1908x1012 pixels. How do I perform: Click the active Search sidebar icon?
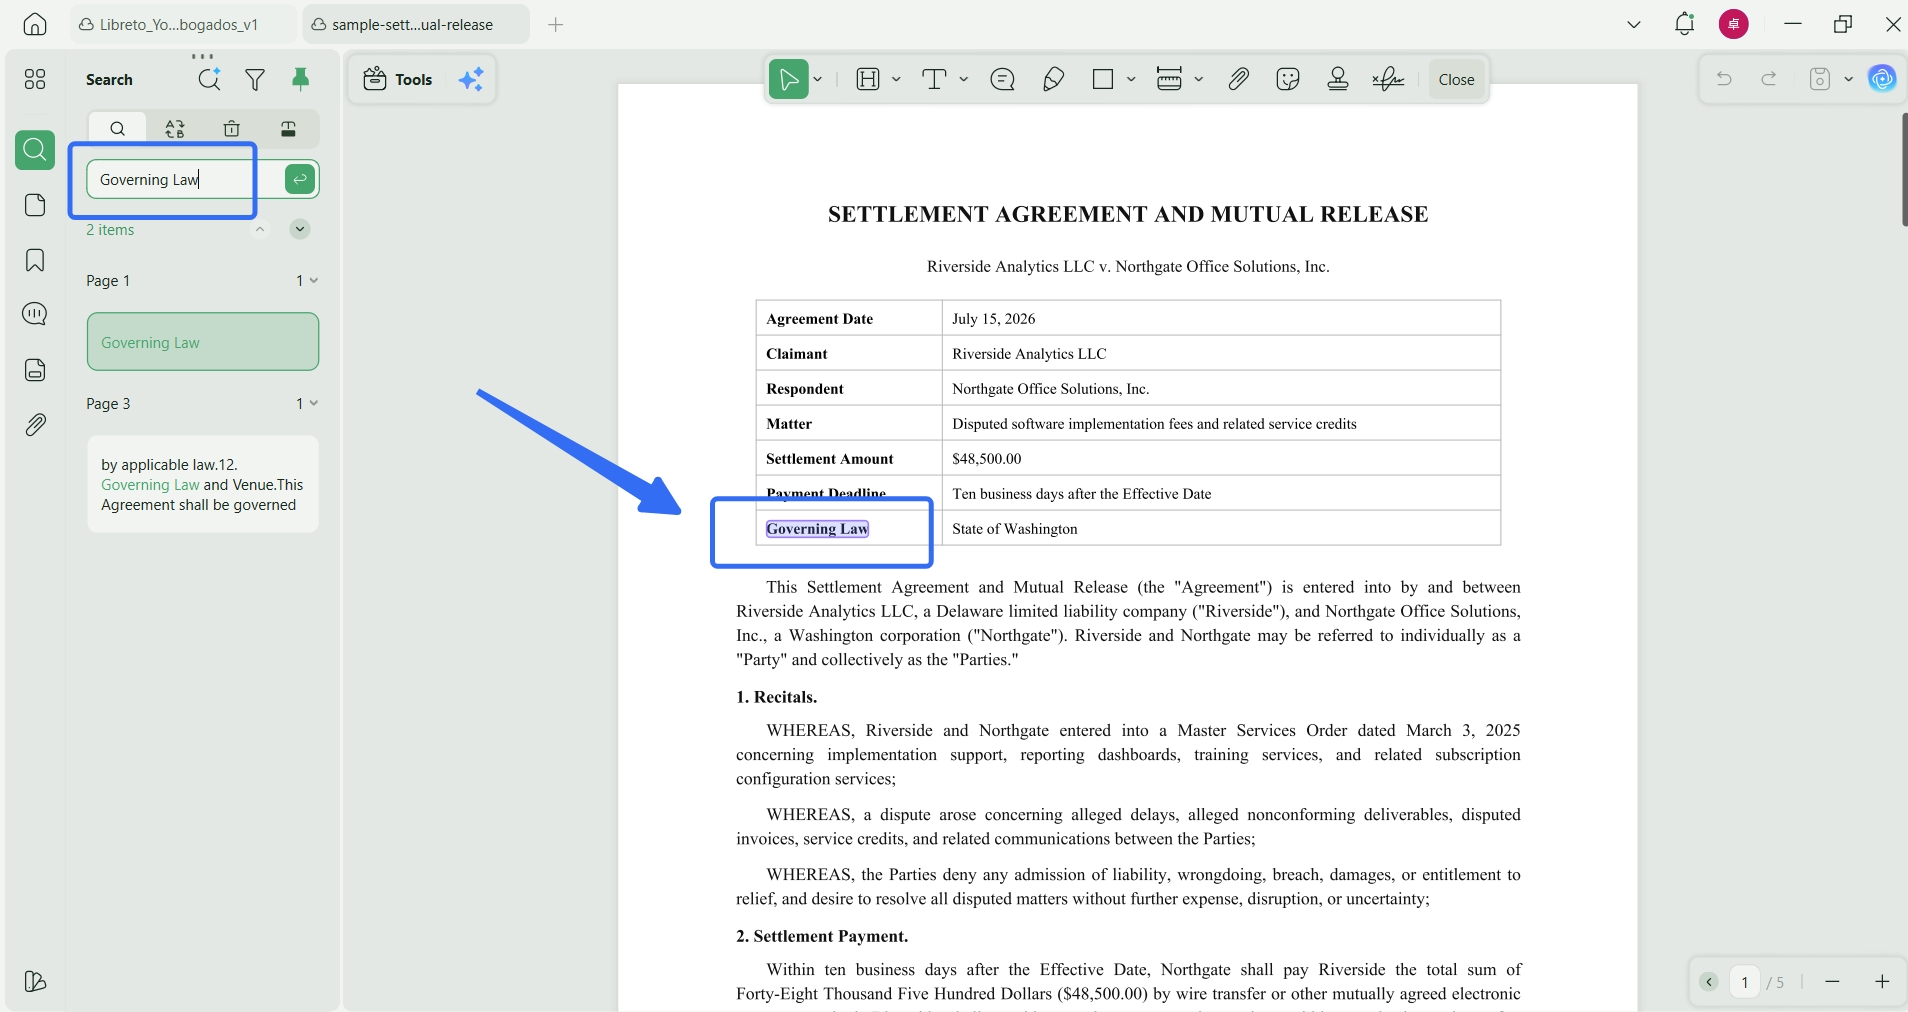point(35,150)
